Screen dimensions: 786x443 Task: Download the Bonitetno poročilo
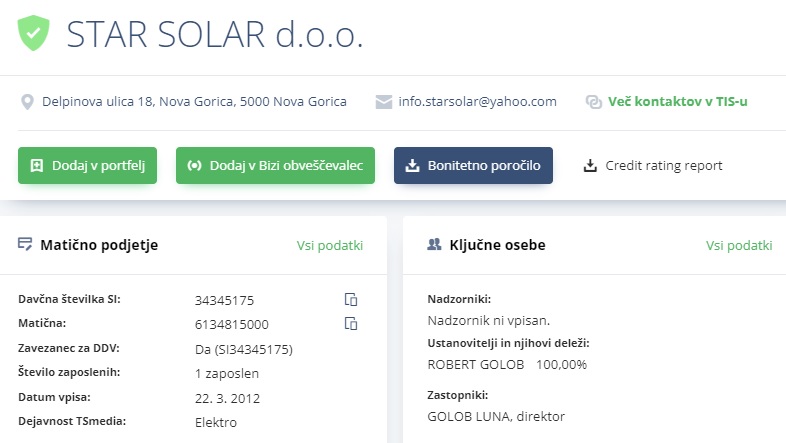[473, 165]
